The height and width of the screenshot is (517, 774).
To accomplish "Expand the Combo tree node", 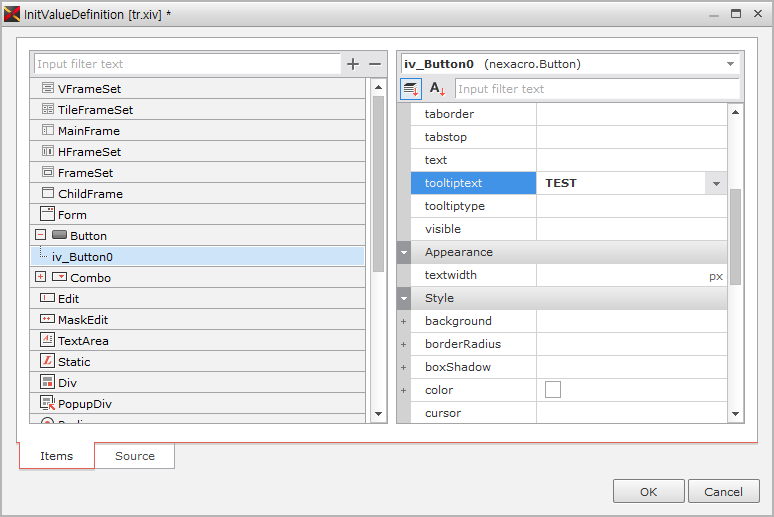I will tap(40, 277).
